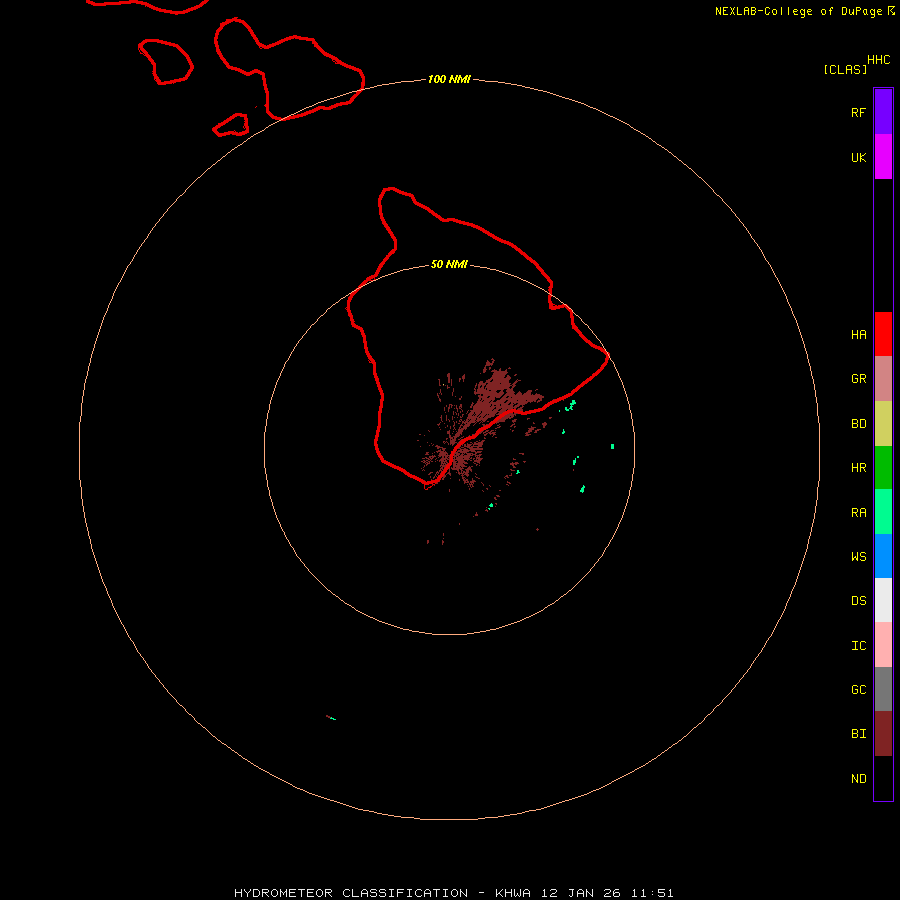Click the IC legend label
900x900 pixels.
(858, 646)
